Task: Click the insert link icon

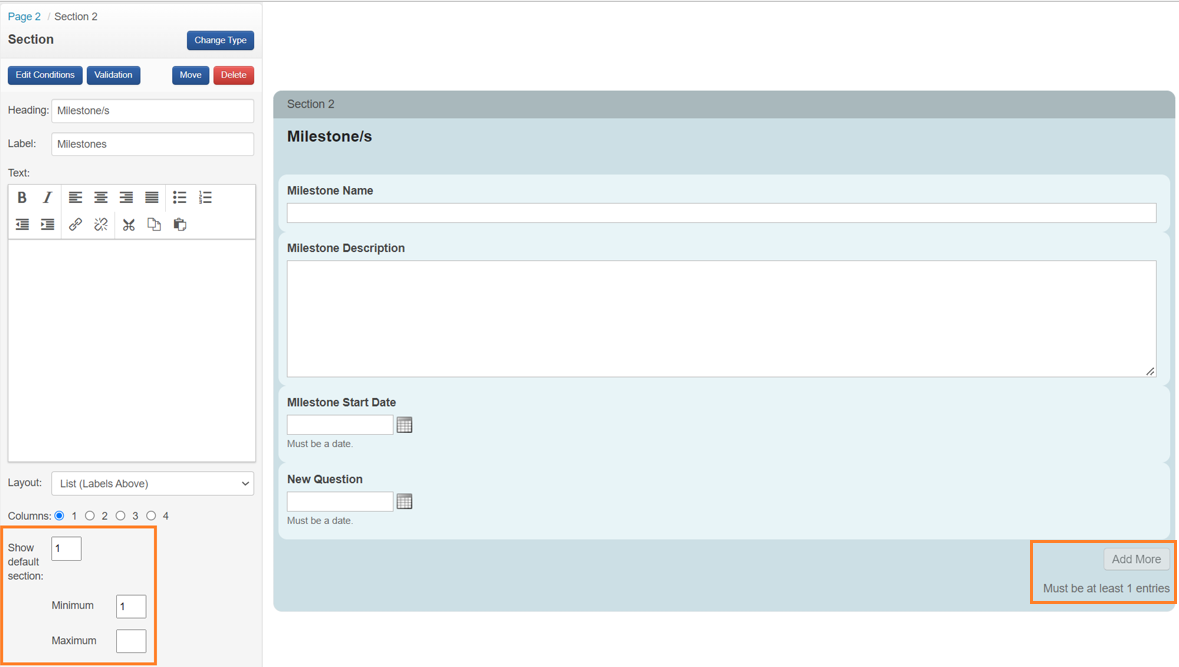Action: coord(75,225)
